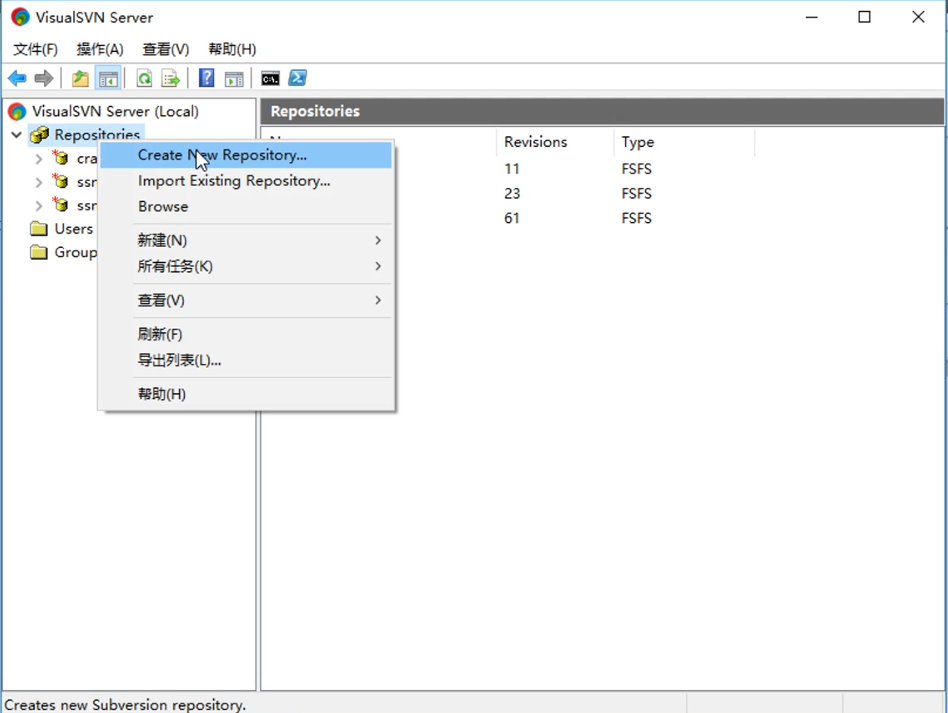Toggle the Show/Hide Console Tree icon
This screenshot has height=713, width=948.
pyautogui.click(x=108, y=78)
